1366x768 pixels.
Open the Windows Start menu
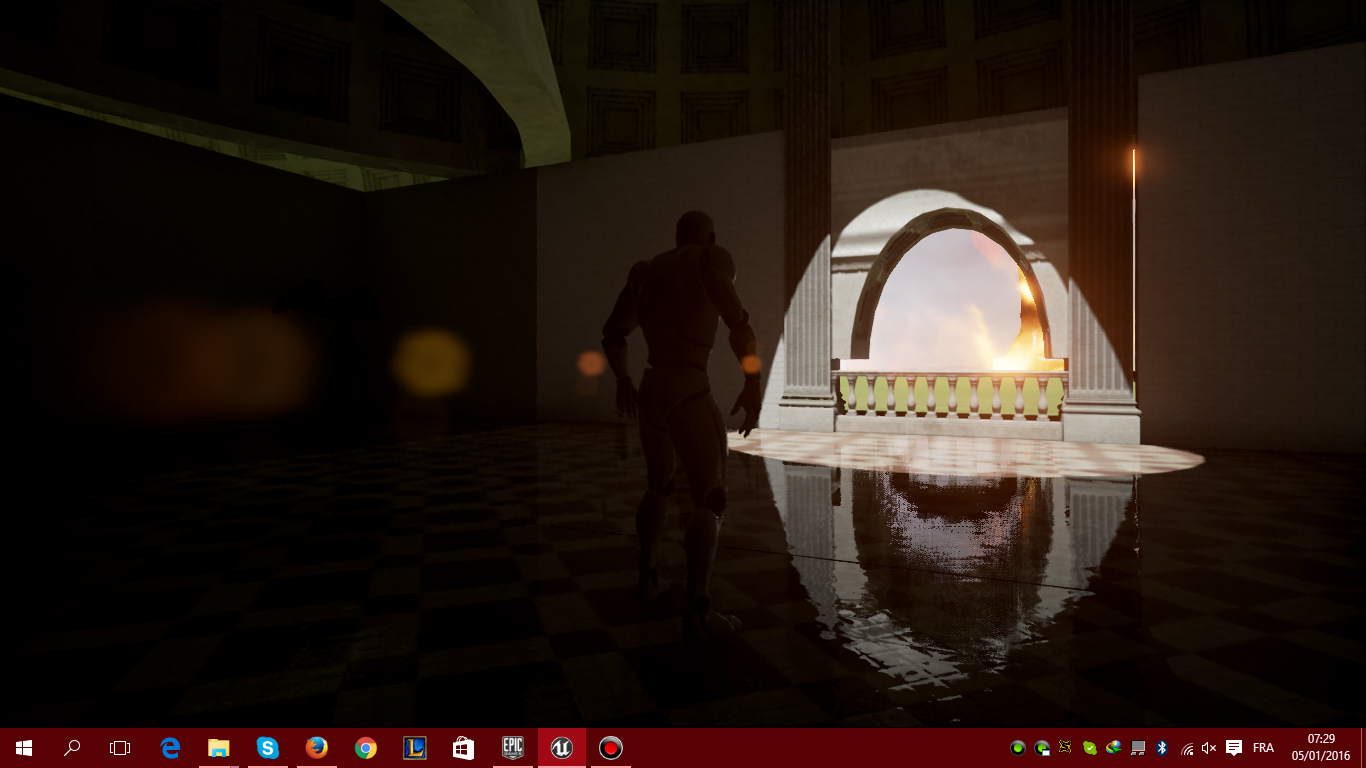click(24, 748)
